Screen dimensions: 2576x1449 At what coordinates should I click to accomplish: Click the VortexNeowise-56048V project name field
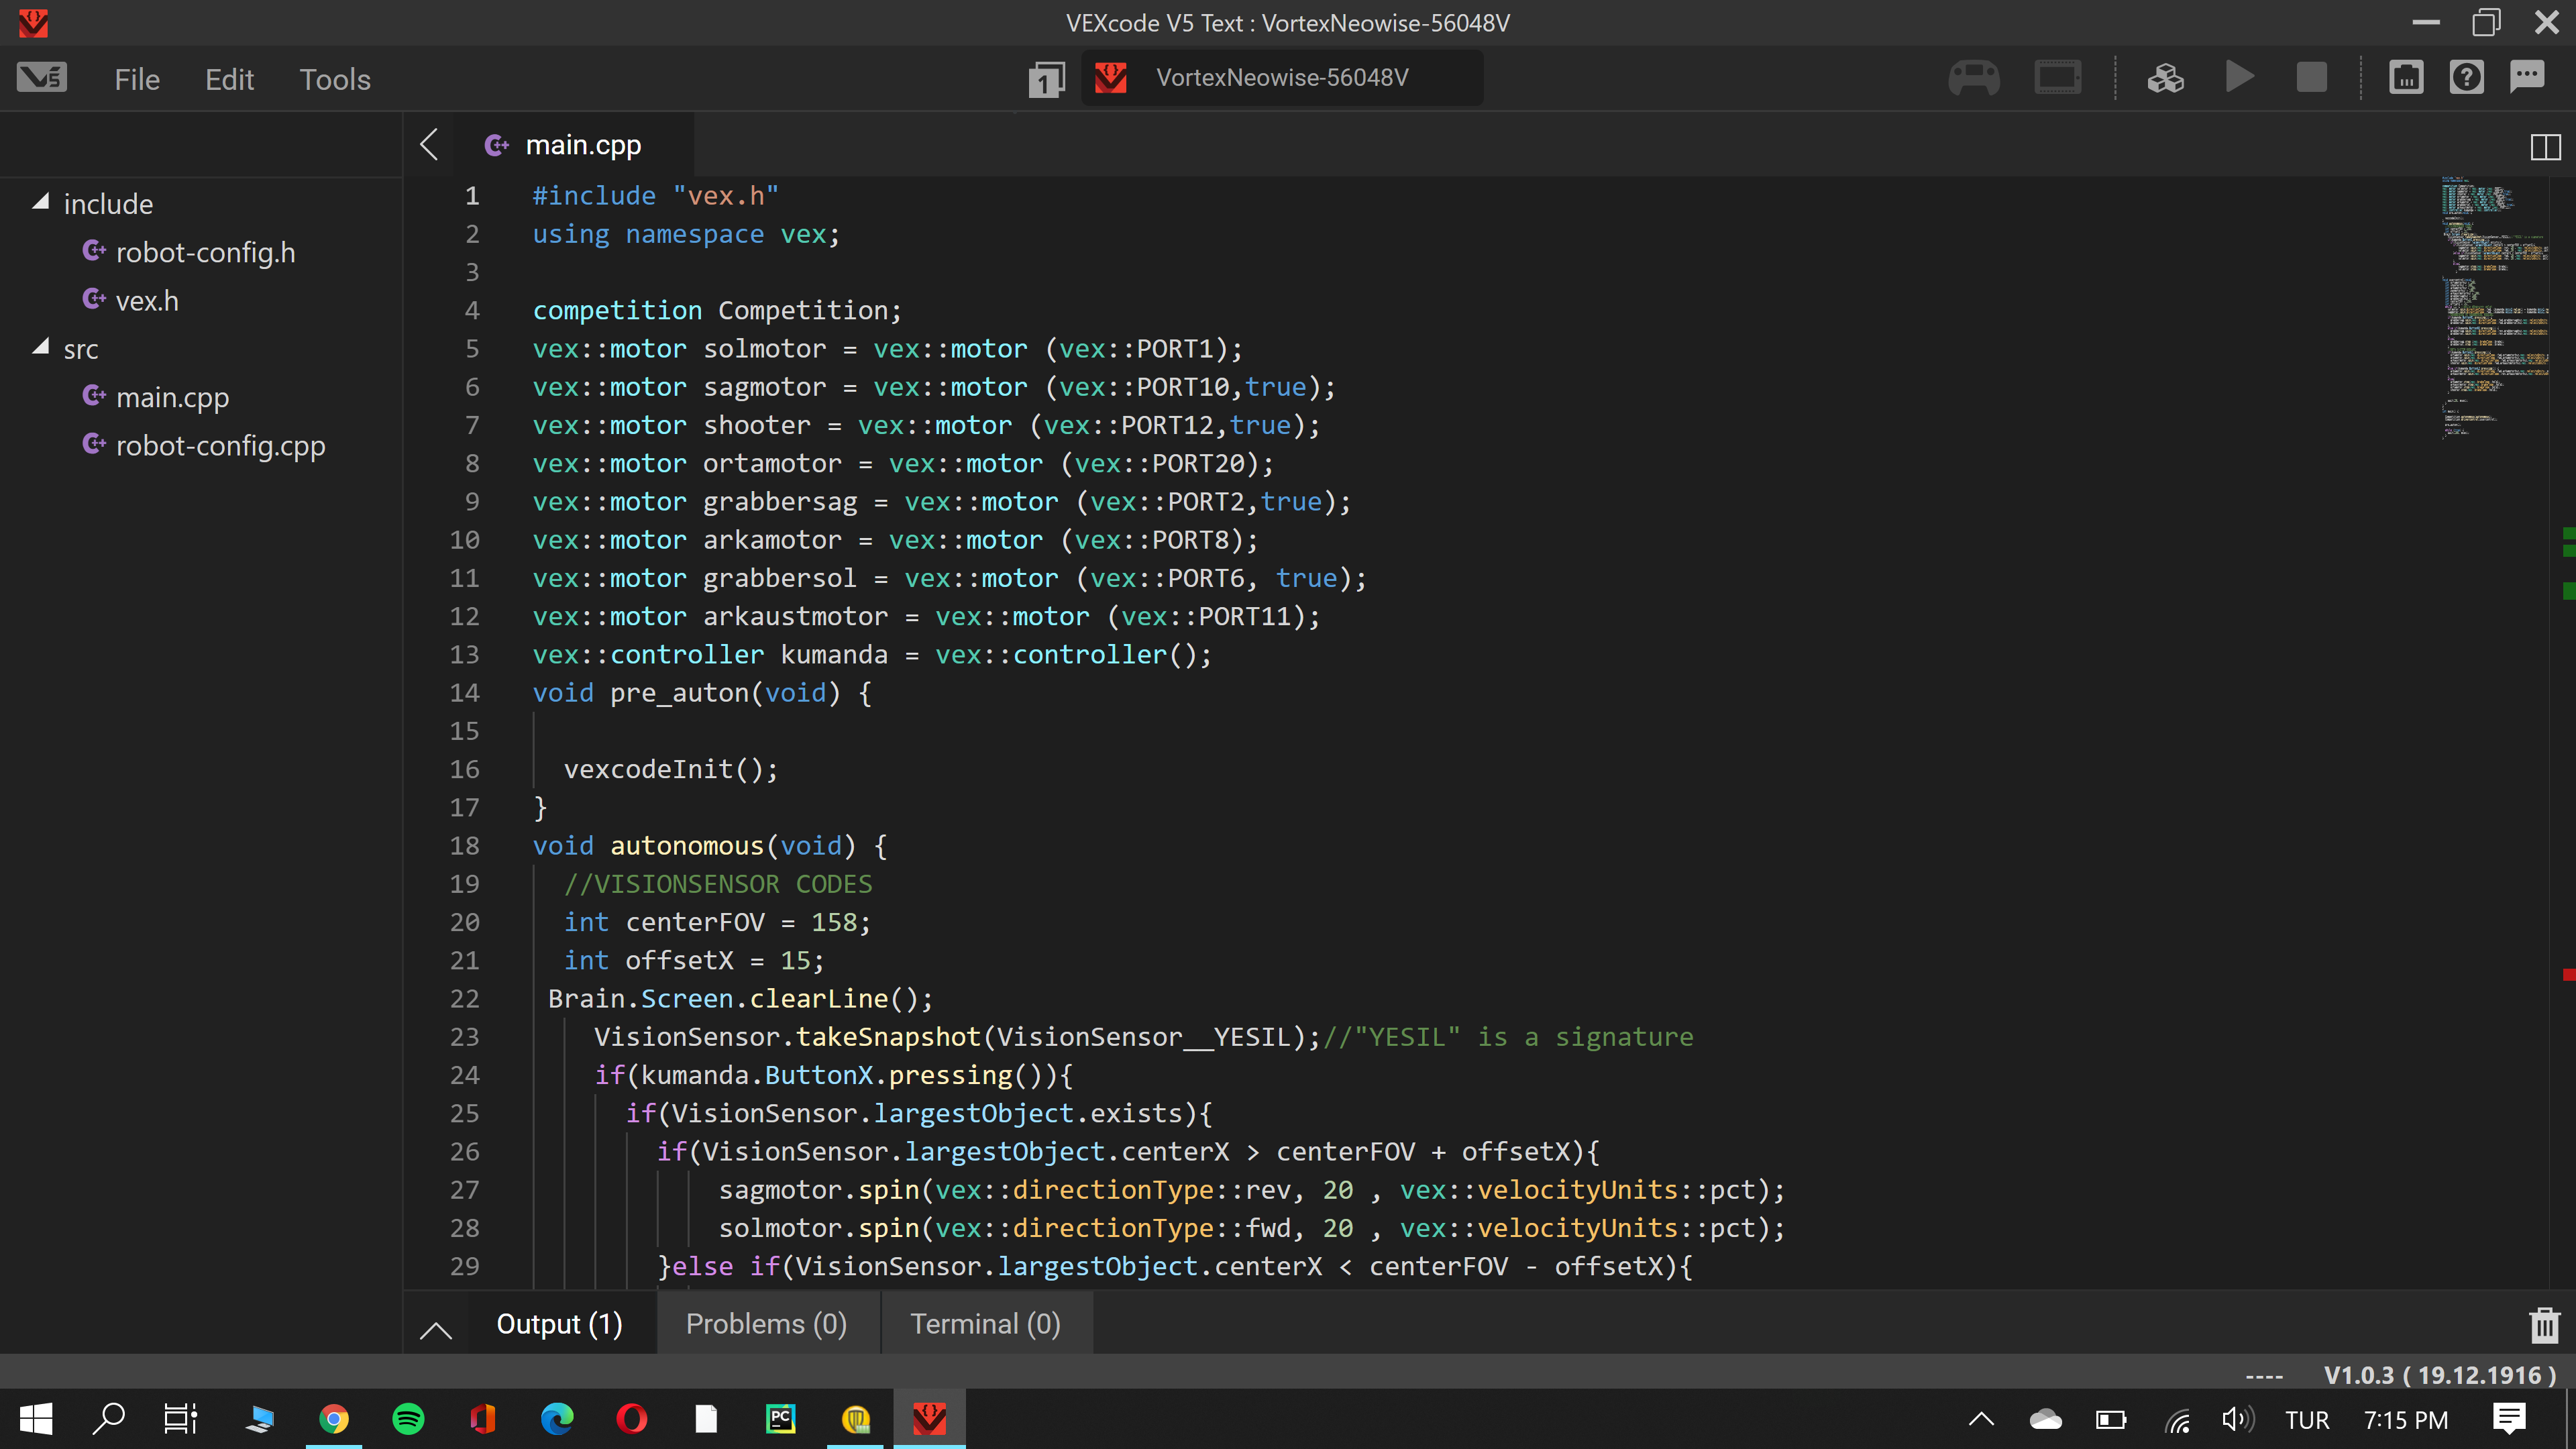[1282, 78]
